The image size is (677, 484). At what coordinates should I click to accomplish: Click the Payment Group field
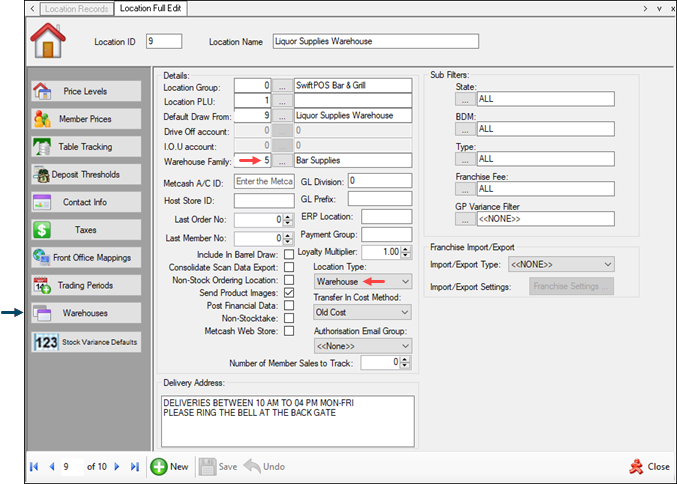[386, 234]
